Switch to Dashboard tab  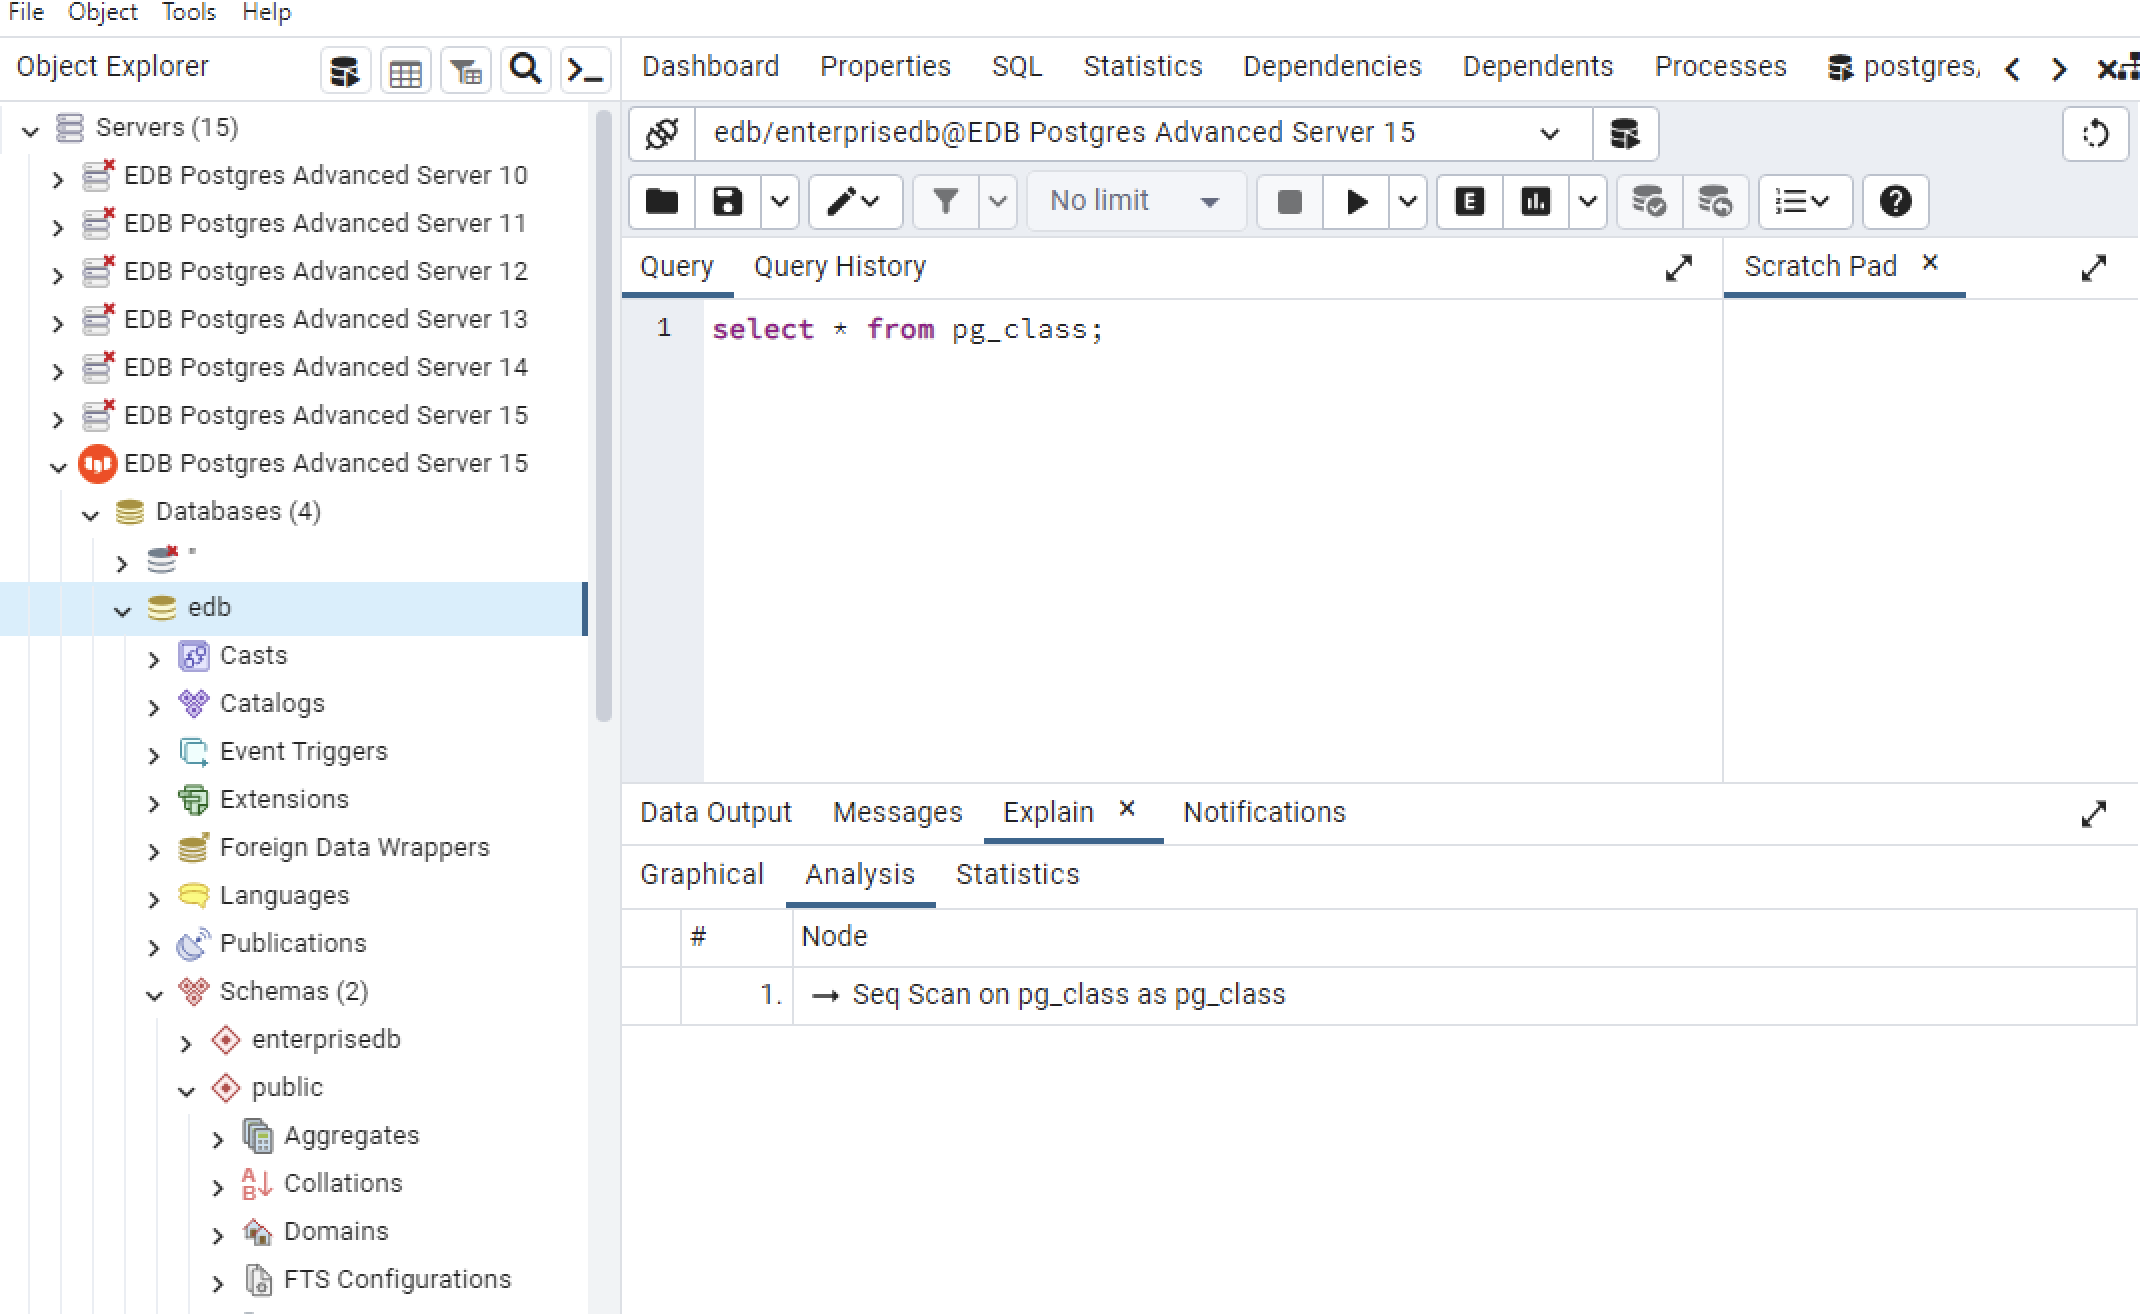[x=710, y=67]
